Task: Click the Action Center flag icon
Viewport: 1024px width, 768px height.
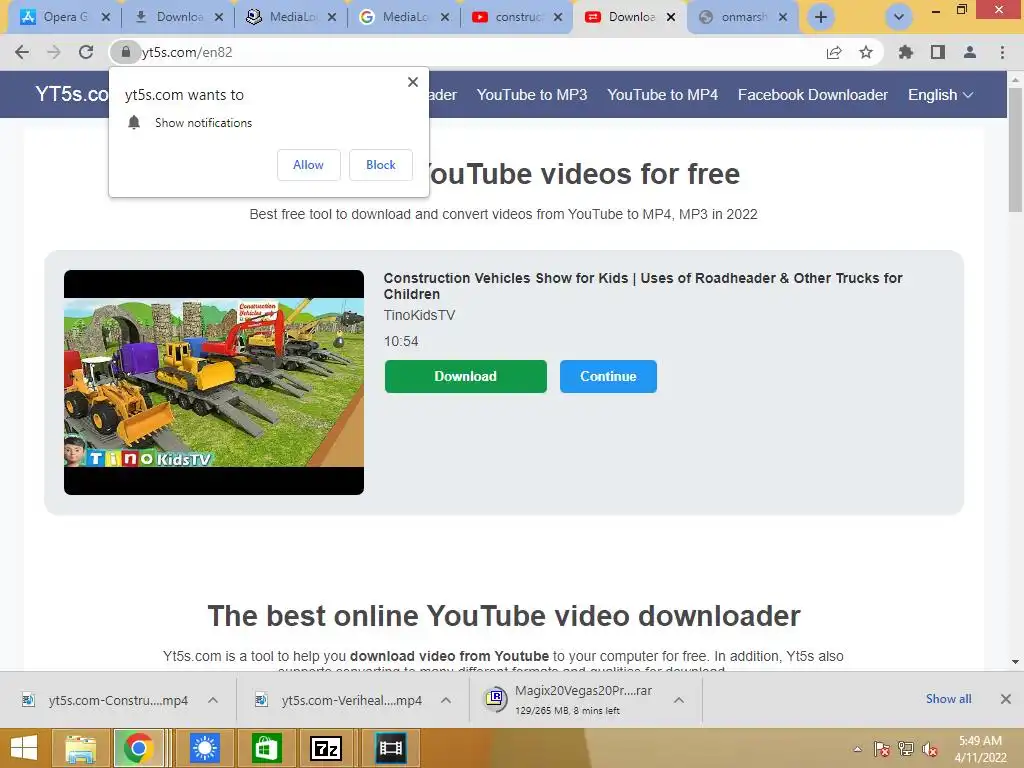Action: (x=882, y=749)
